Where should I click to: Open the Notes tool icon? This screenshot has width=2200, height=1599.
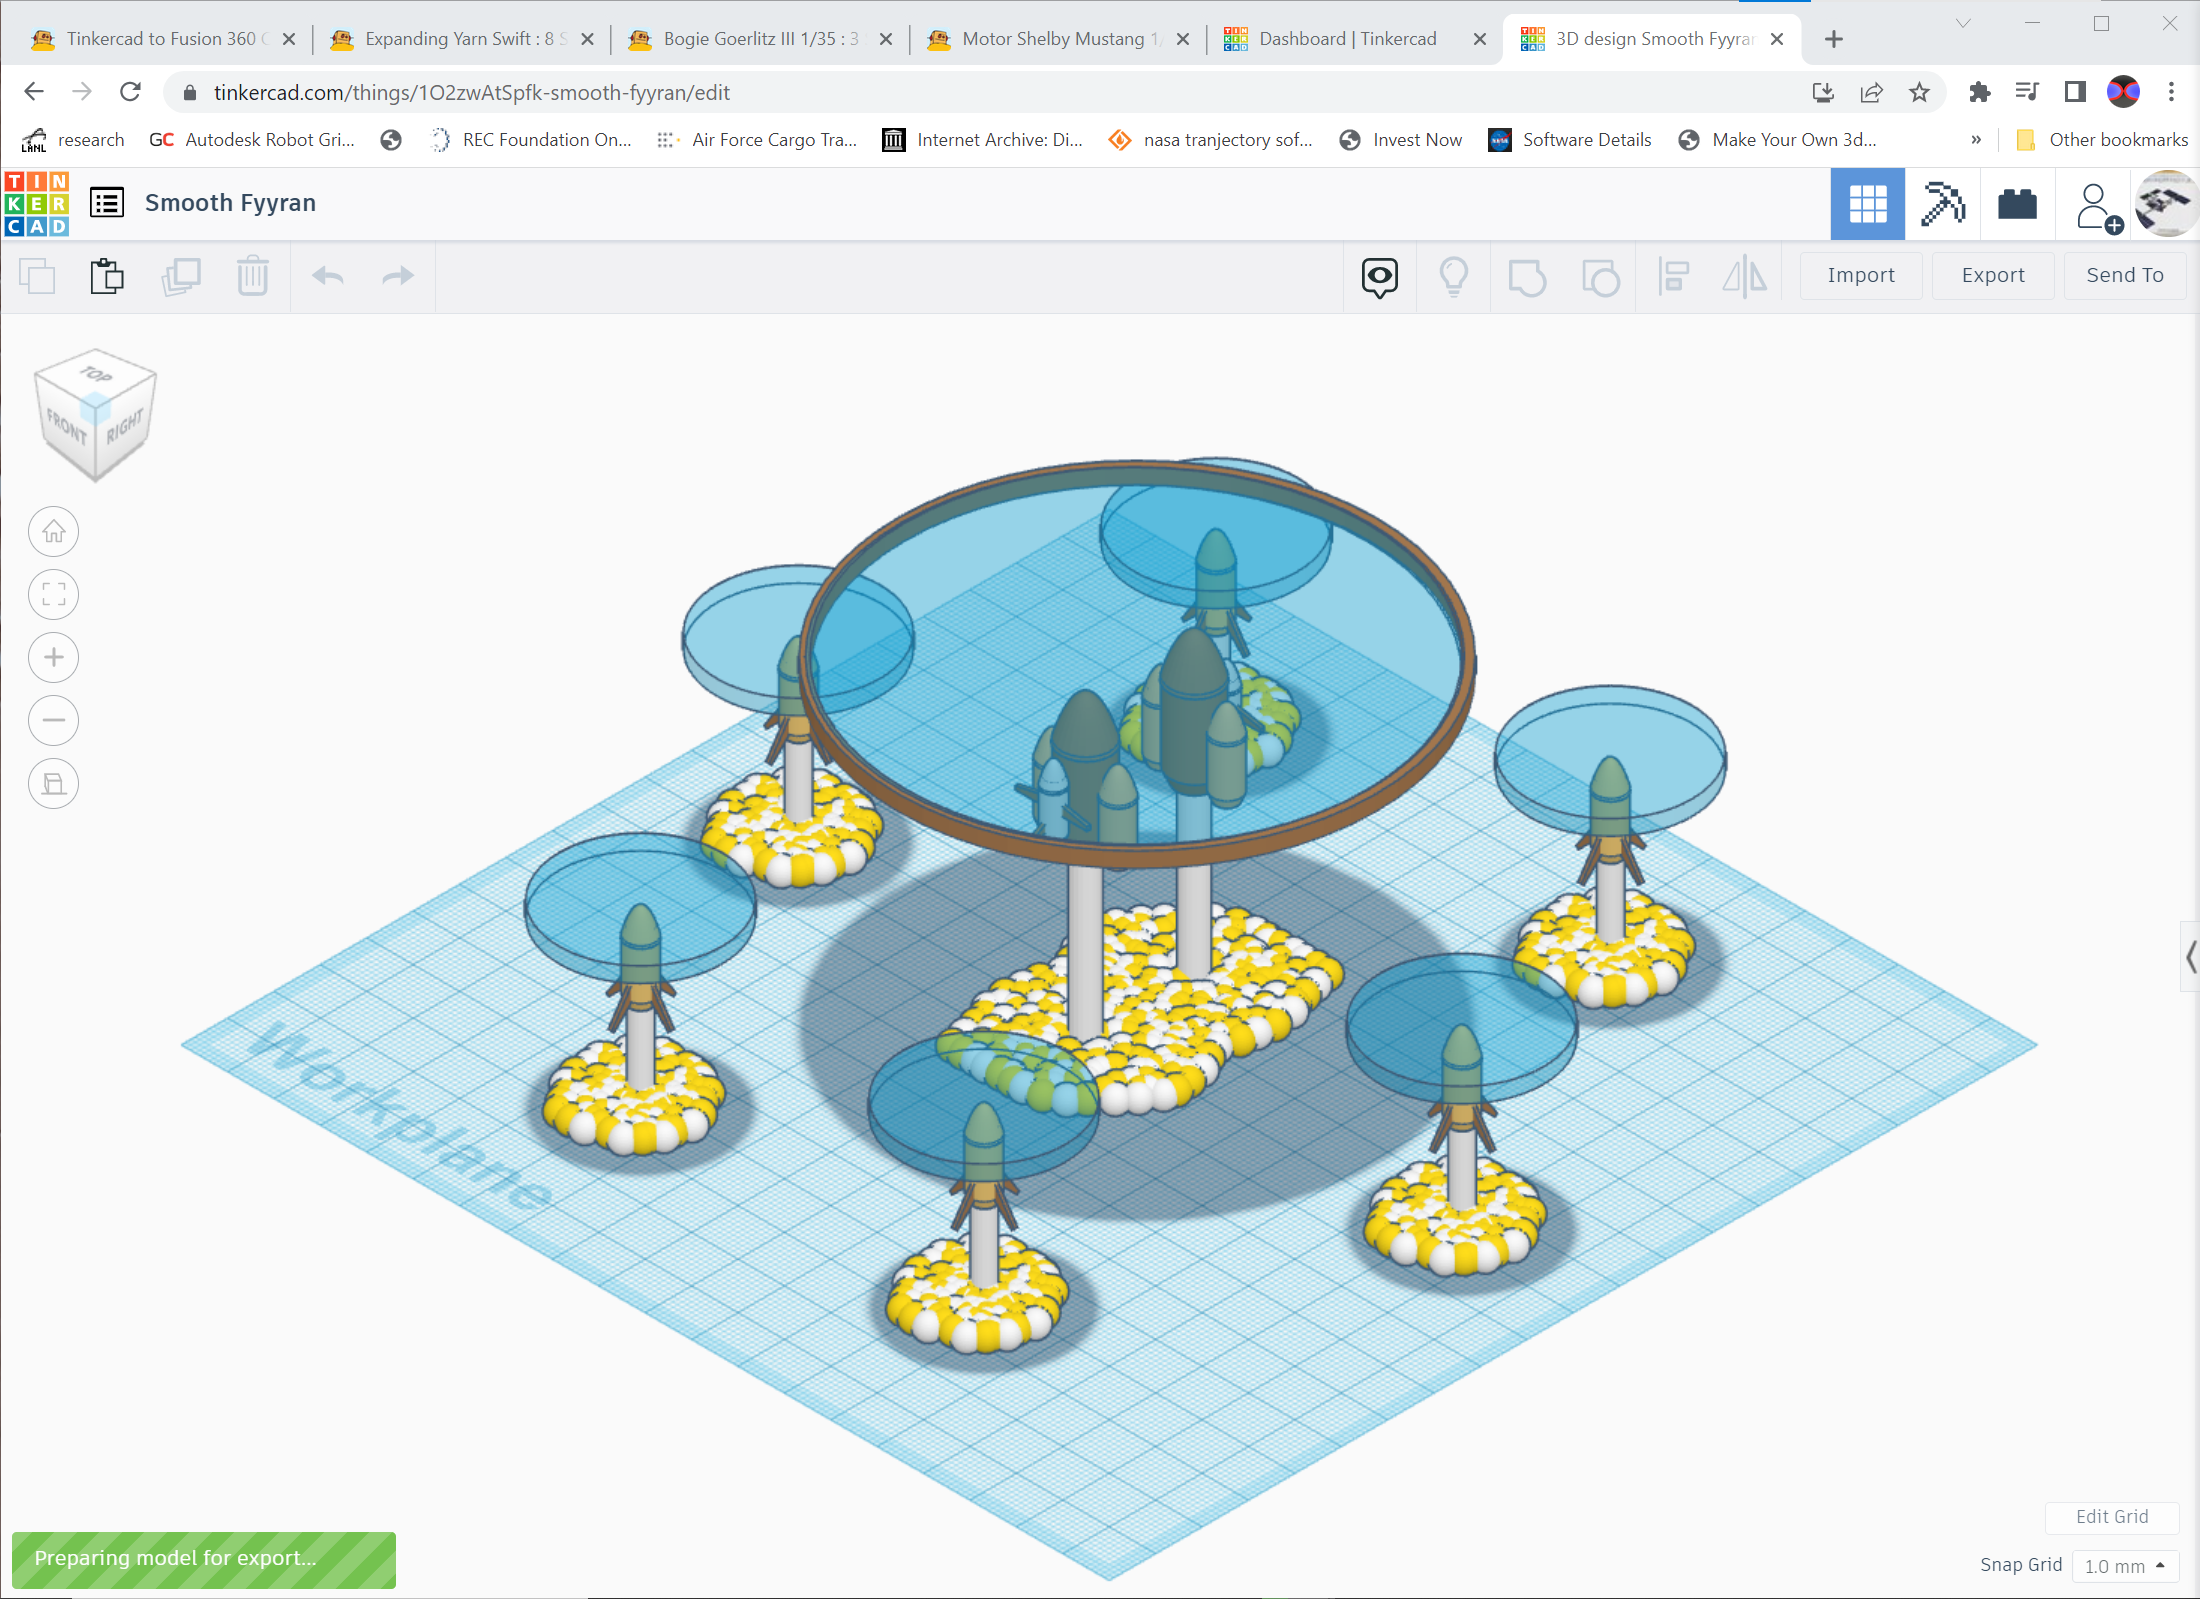[1380, 277]
